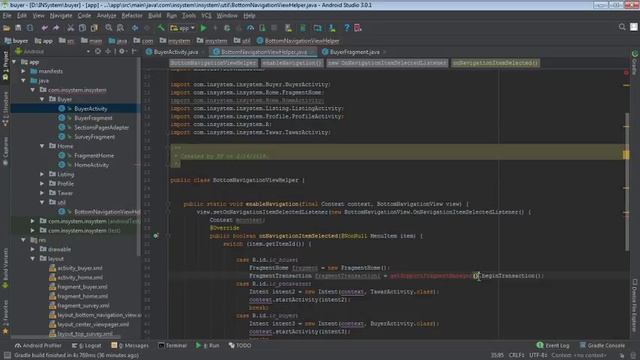
Task: Select fragment_survey.xml in layout folder
Action: coord(83,306)
